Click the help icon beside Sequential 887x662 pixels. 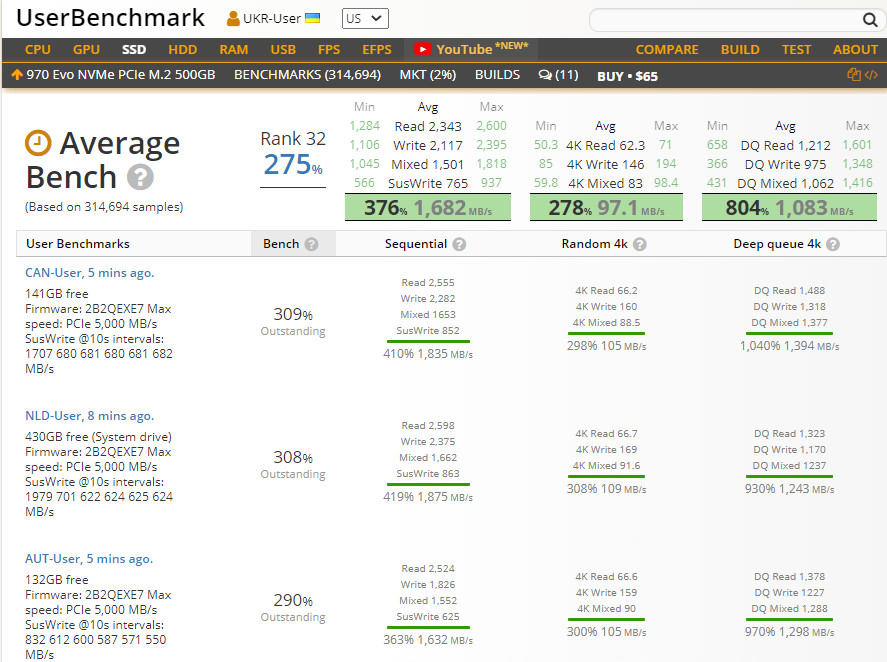(x=459, y=244)
